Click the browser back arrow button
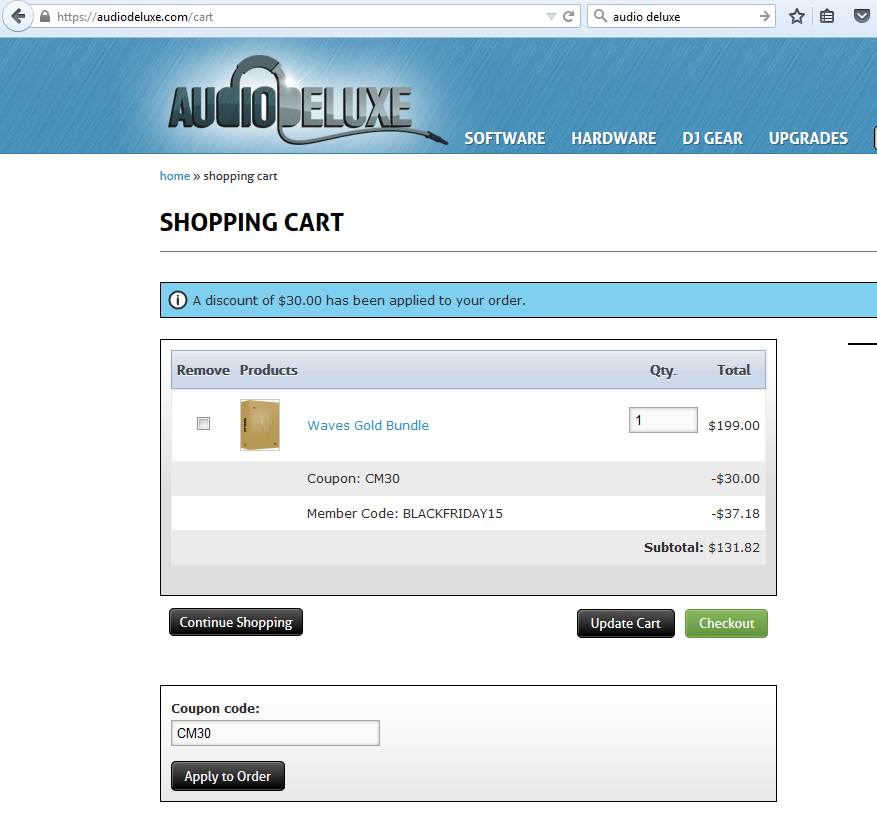Viewport: 877px width, 815px height. pos(18,16)
